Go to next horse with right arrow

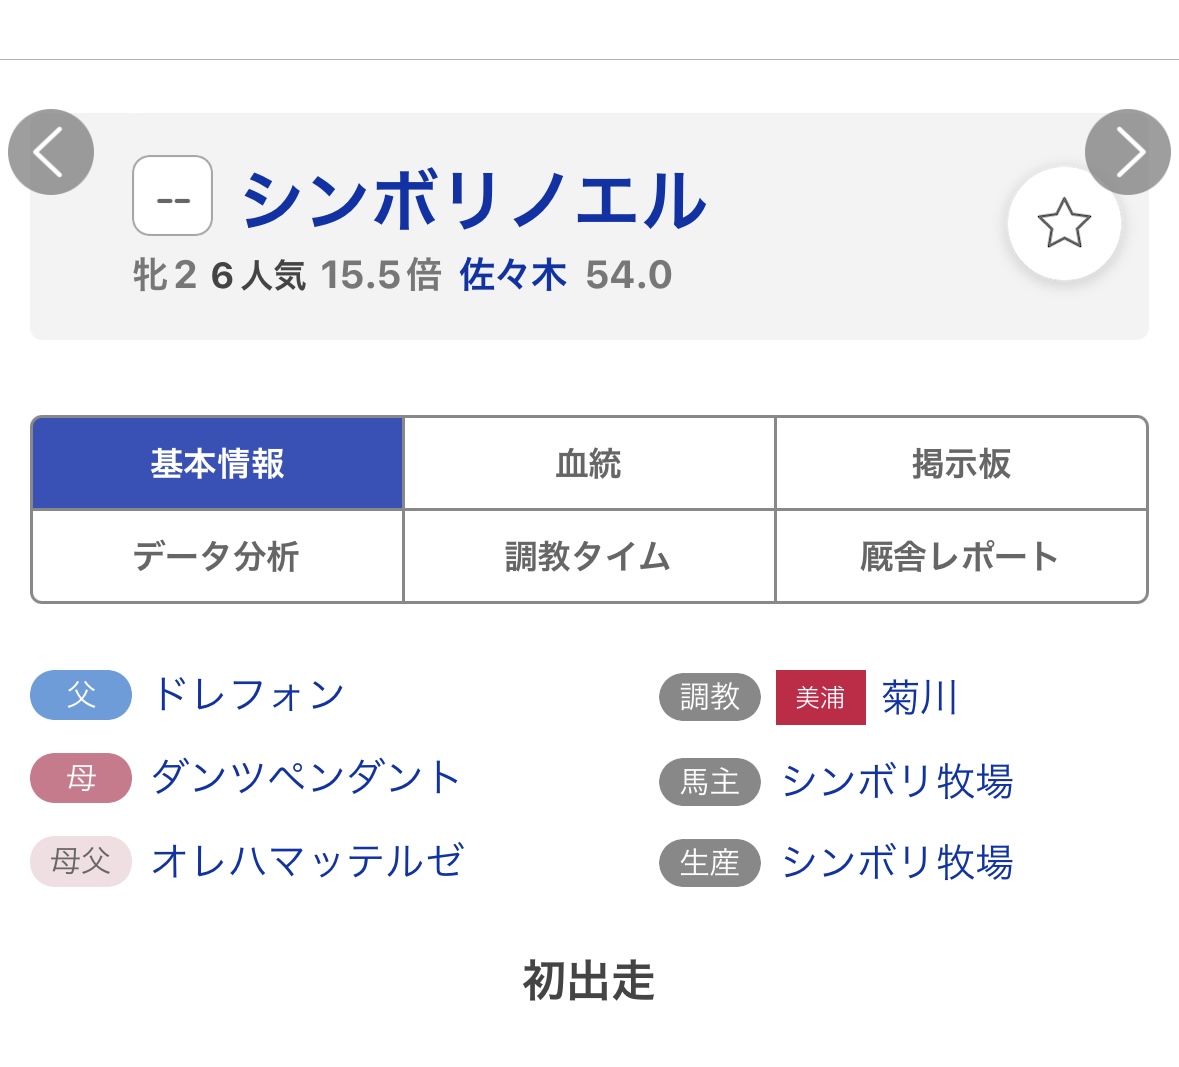[1127, 152]
